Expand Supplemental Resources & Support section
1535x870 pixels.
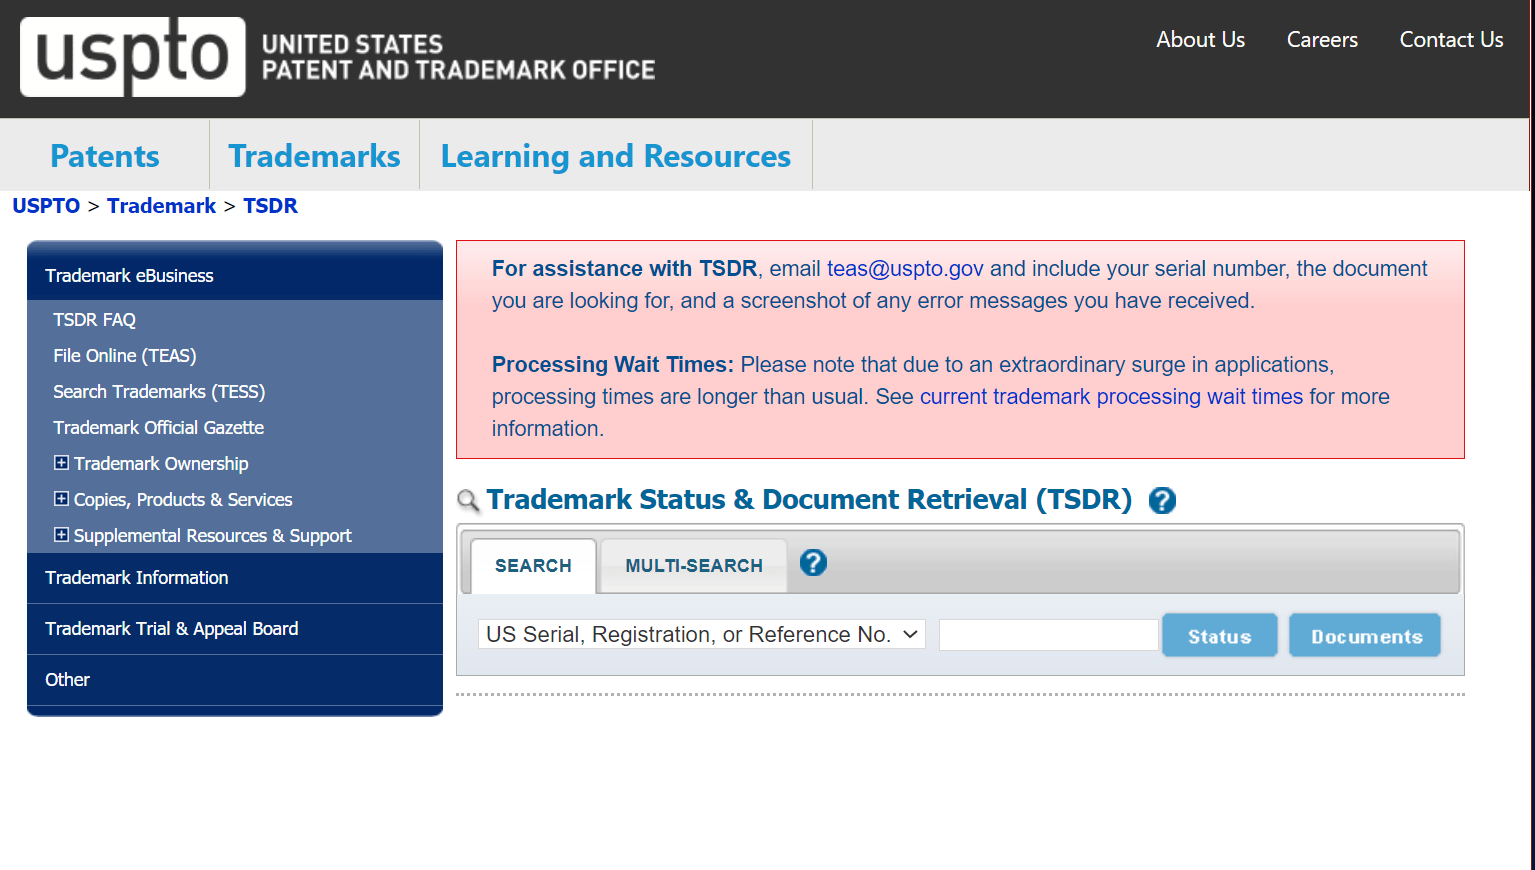pyautogui.click(x=61, y=535)
